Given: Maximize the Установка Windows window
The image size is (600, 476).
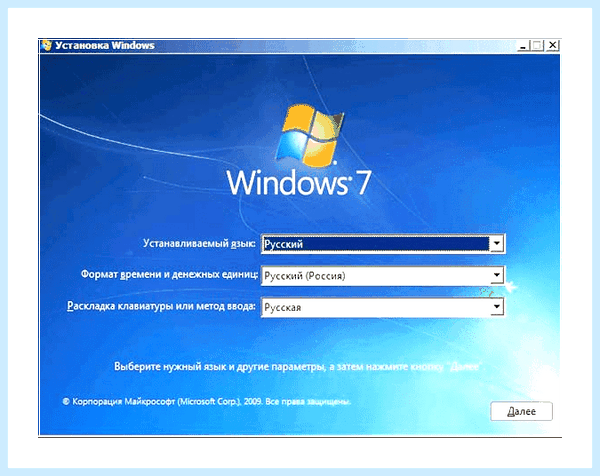Looking at the screenshot, I should click(537, 46).
